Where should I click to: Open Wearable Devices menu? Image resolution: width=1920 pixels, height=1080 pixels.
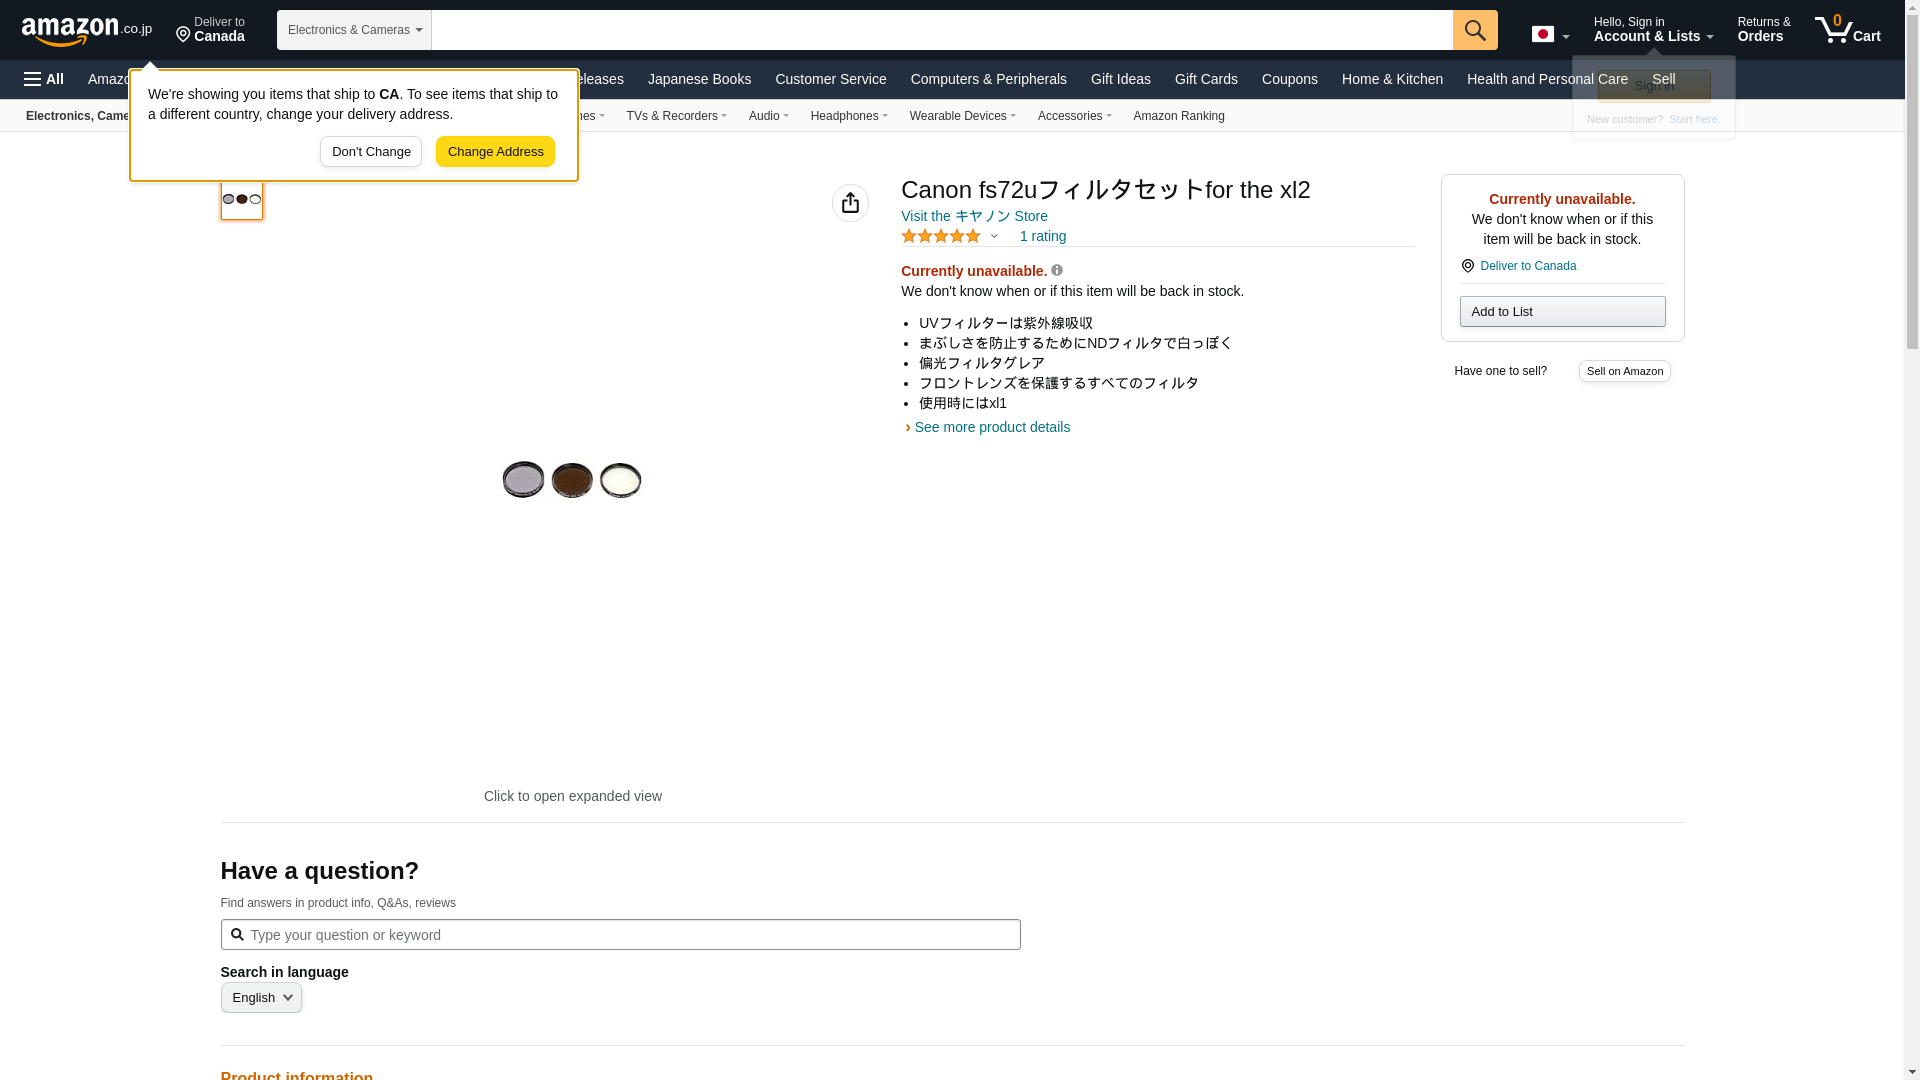(962, 116)
